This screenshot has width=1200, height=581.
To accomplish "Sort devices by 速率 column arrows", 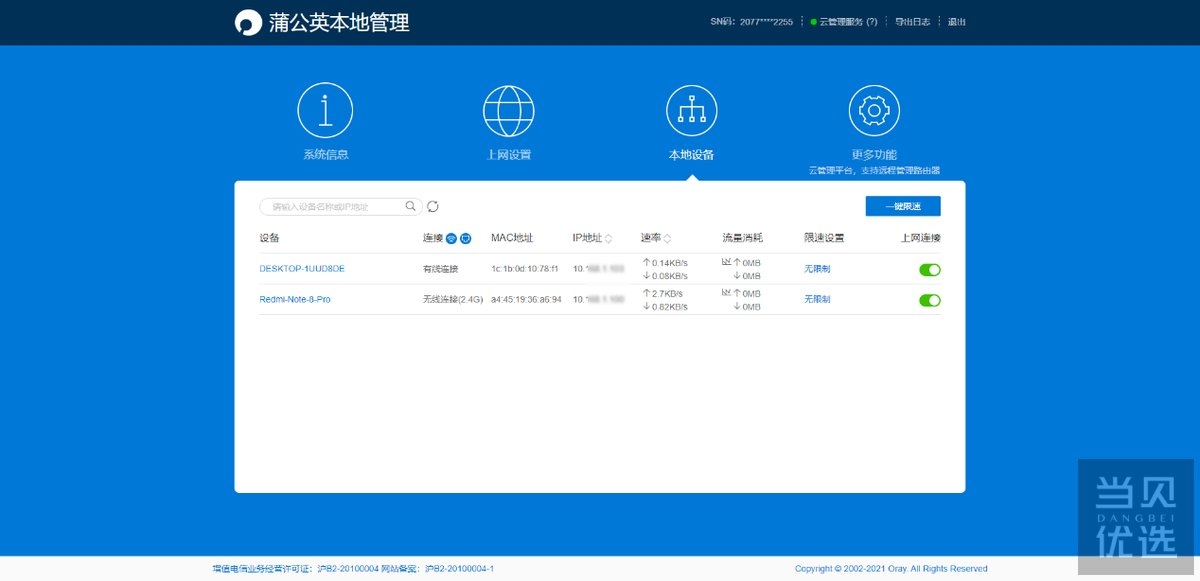I will [667, 239].
